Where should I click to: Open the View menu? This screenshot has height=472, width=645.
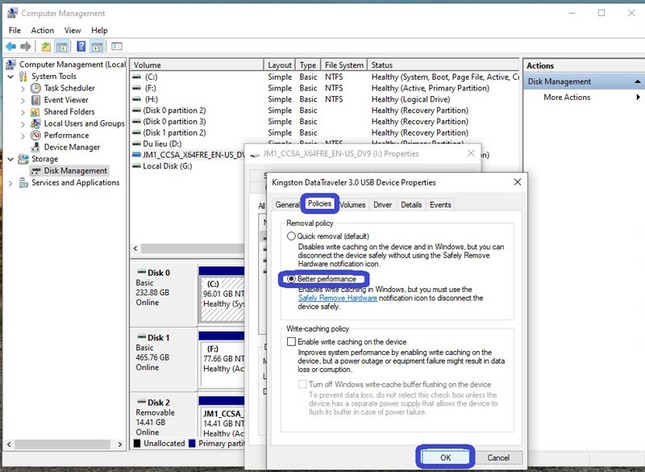[72, 30]
